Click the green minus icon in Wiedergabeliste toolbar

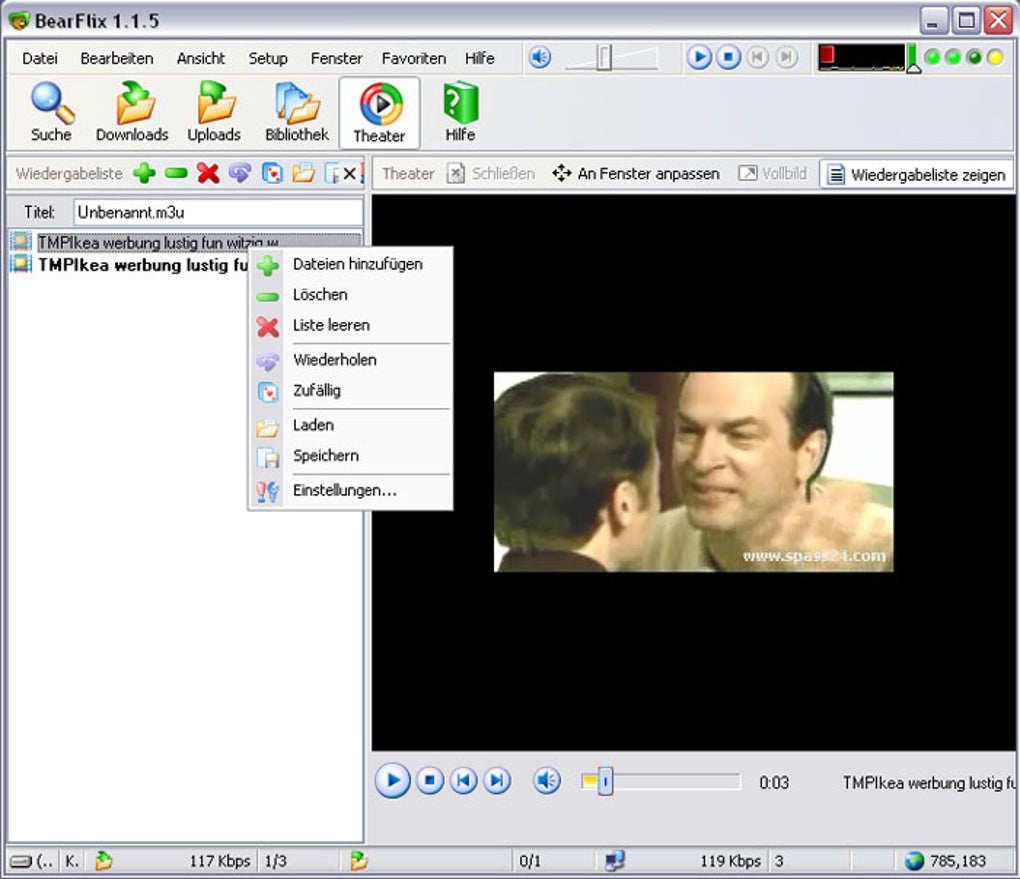pos(176,173)
